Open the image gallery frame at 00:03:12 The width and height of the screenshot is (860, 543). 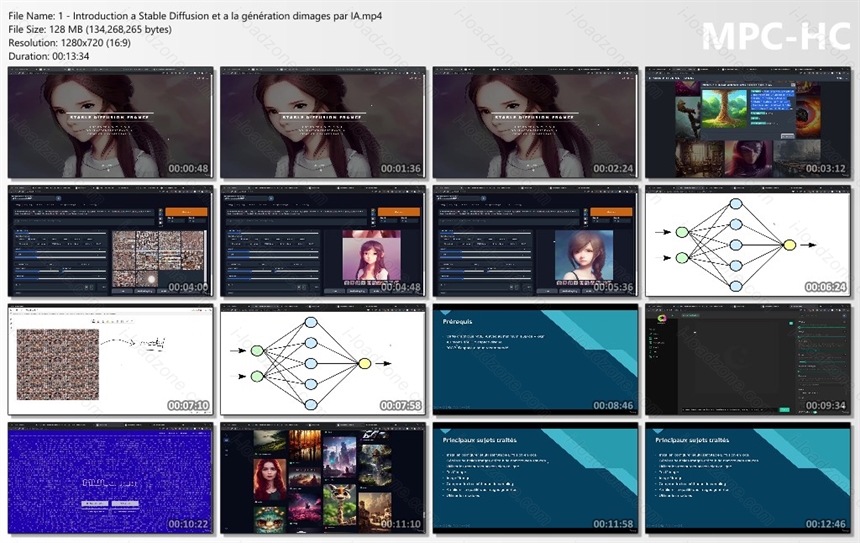coord(748,122)
